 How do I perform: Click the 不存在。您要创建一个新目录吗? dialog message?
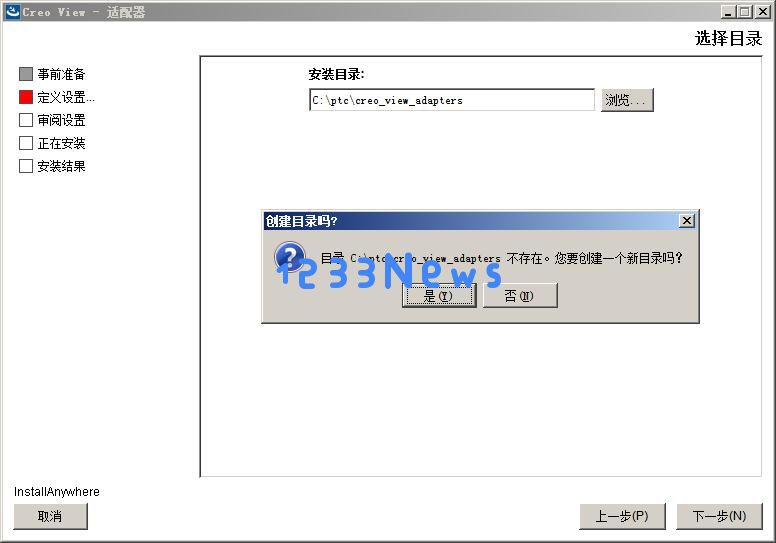[x=594, y=258]
